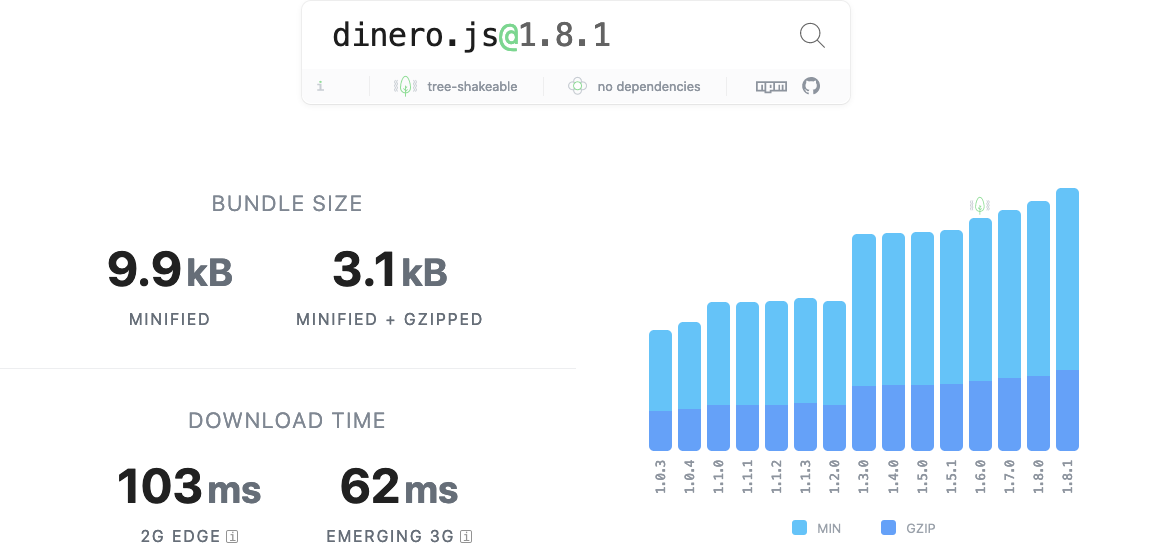The width and height of the screenshot is (1152, 553).
Task: Select the 1.5.1 version bar
Action: click(951, 341)
